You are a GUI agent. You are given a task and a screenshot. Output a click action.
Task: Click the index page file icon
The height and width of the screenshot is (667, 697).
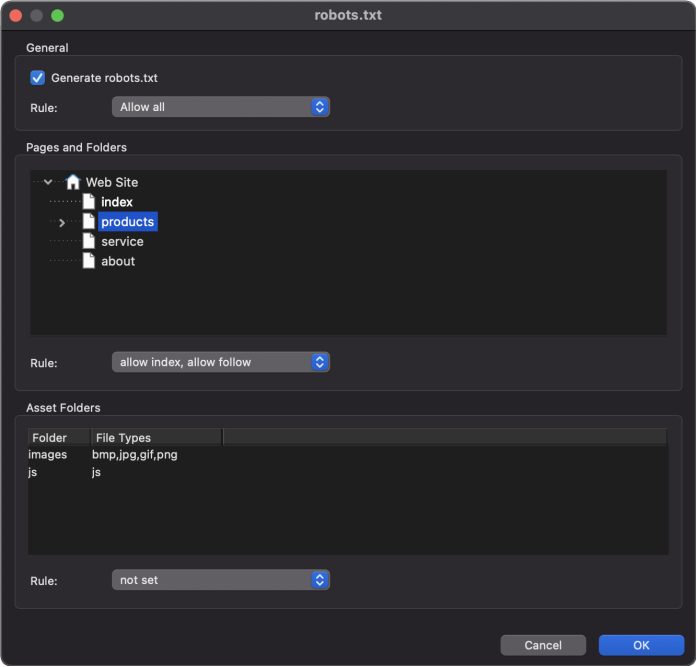89,202
